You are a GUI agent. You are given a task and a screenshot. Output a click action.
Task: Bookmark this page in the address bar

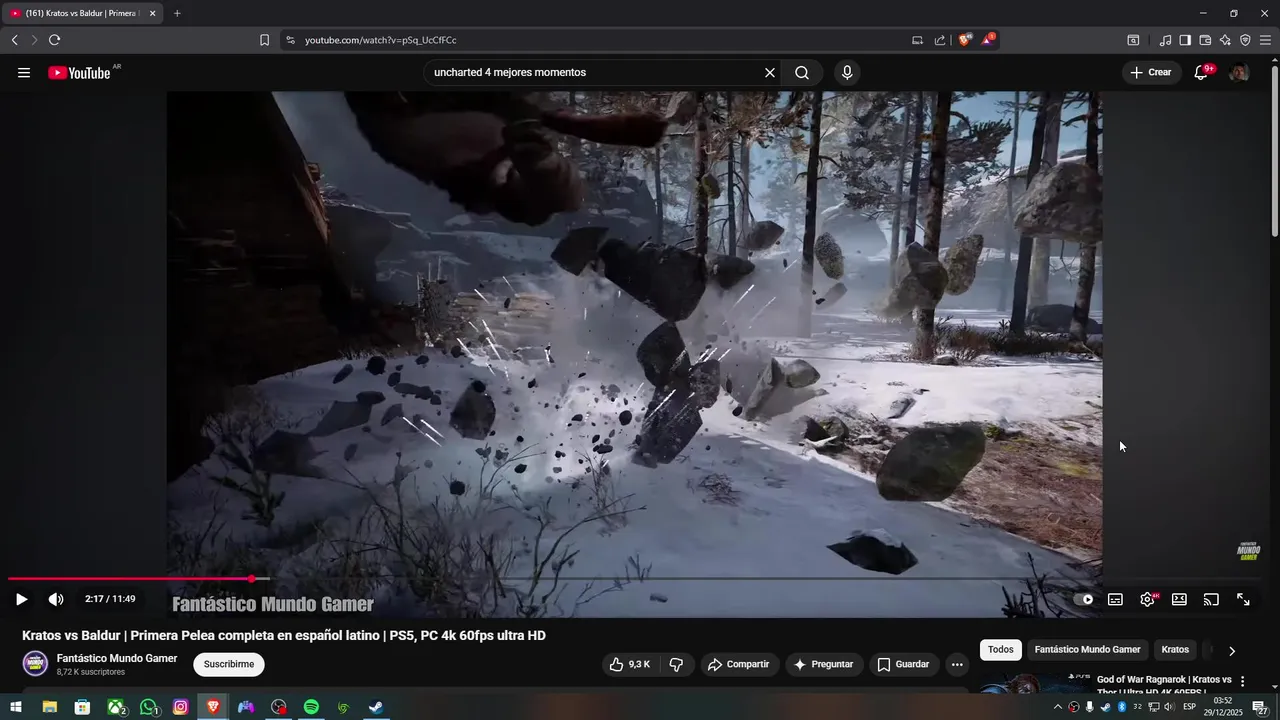[x=264, y=40]
